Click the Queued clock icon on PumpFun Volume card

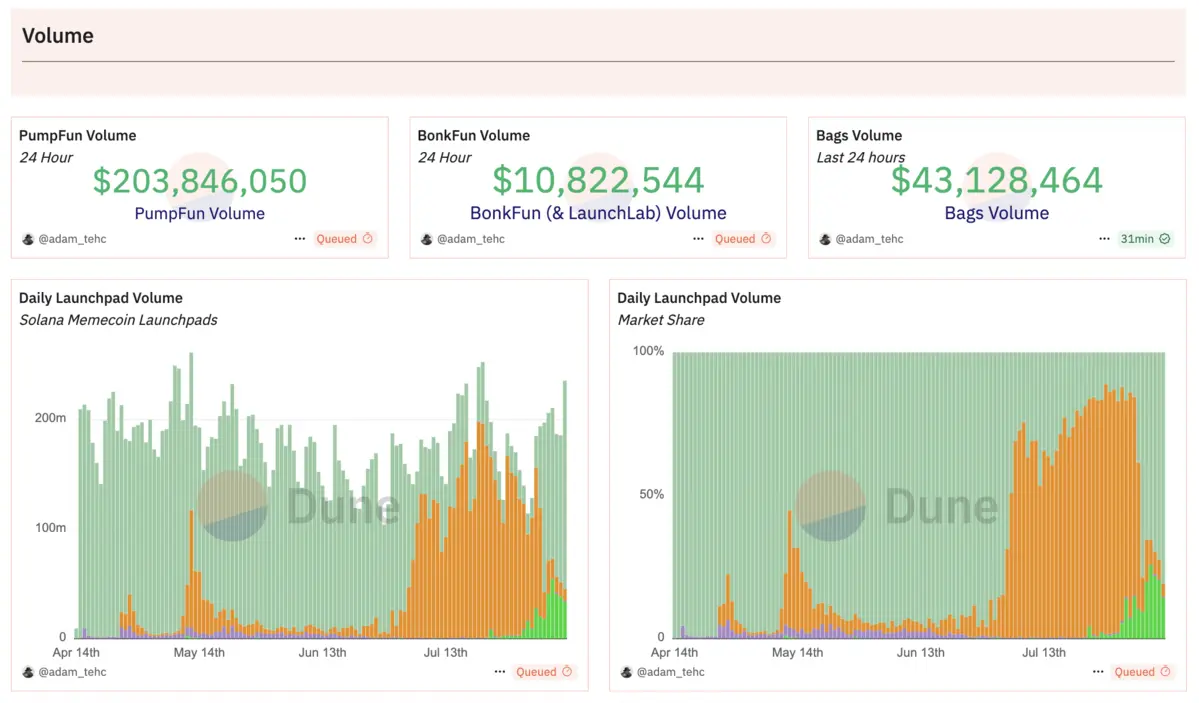click(x=367, y=239)
